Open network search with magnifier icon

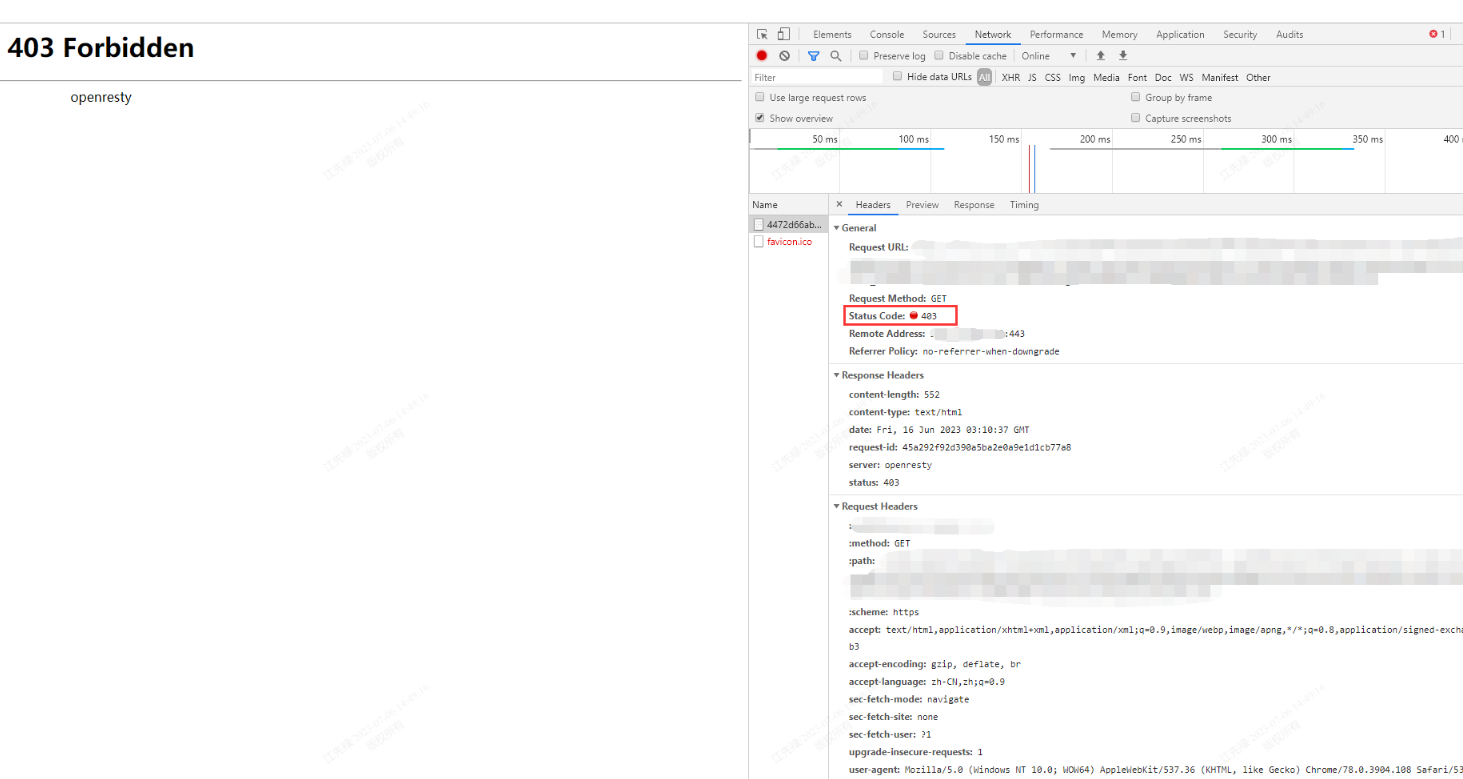coord(835,56)
